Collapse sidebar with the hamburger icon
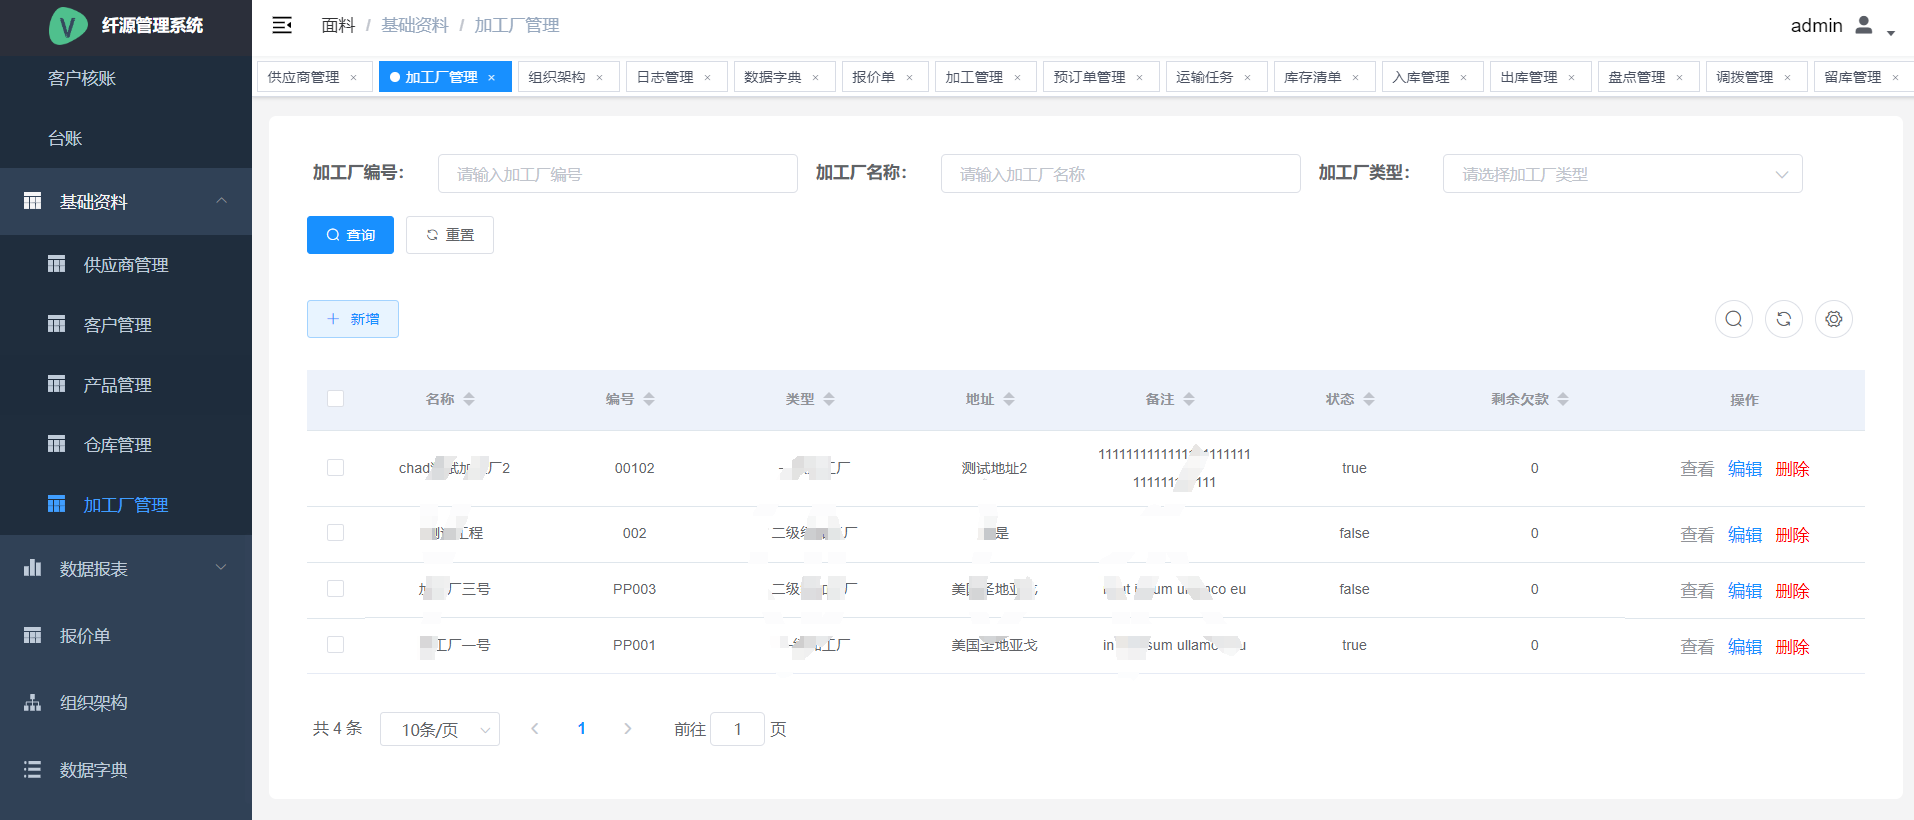 282,25
